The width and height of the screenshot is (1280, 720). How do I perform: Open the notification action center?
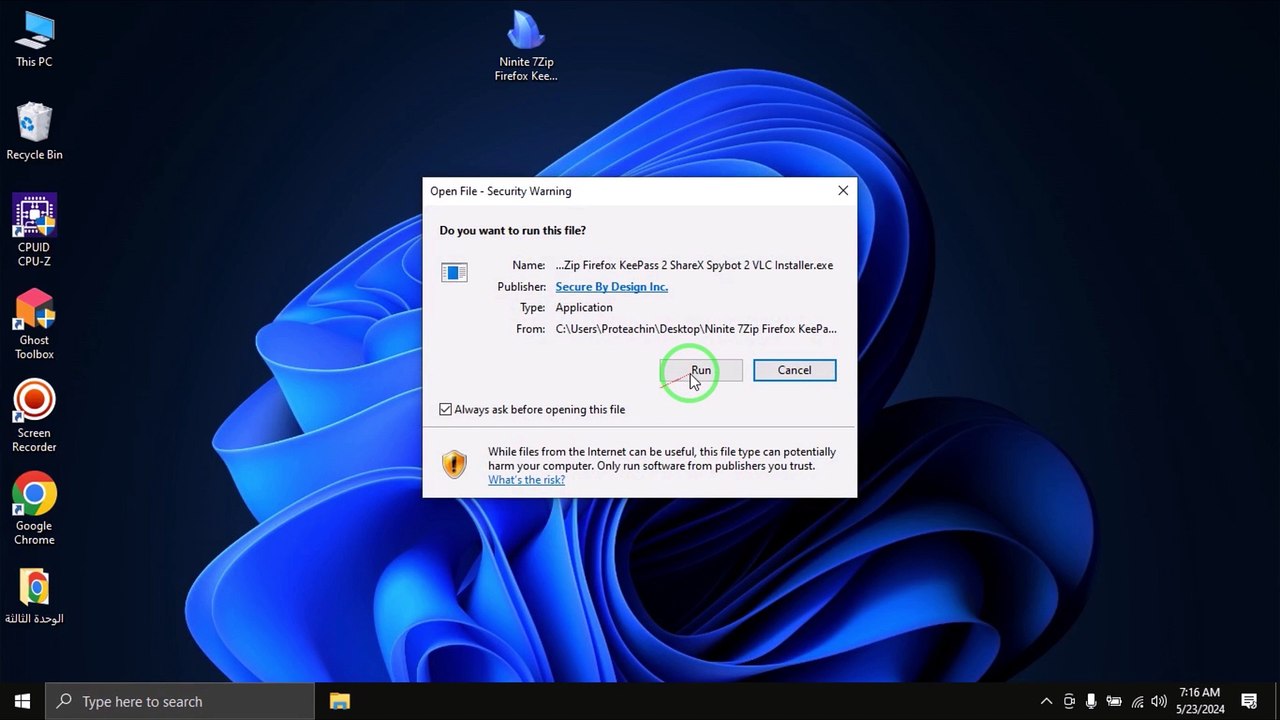[1249, 701]
